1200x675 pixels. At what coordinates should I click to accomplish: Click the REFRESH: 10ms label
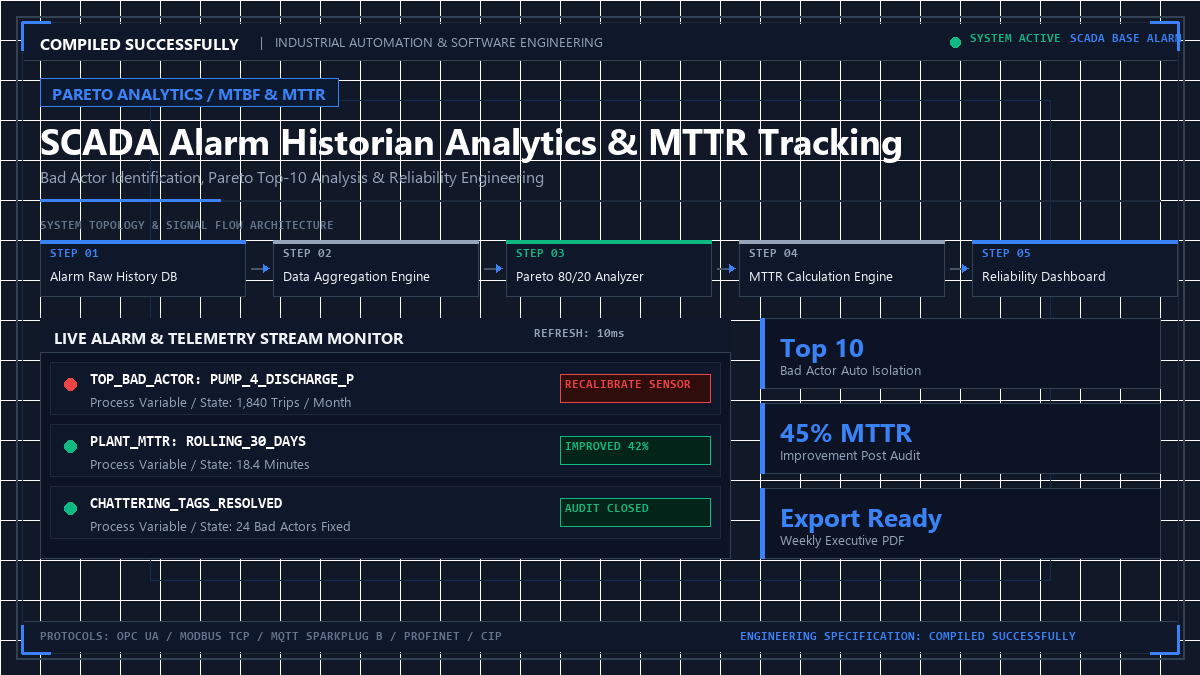point(579,333)
